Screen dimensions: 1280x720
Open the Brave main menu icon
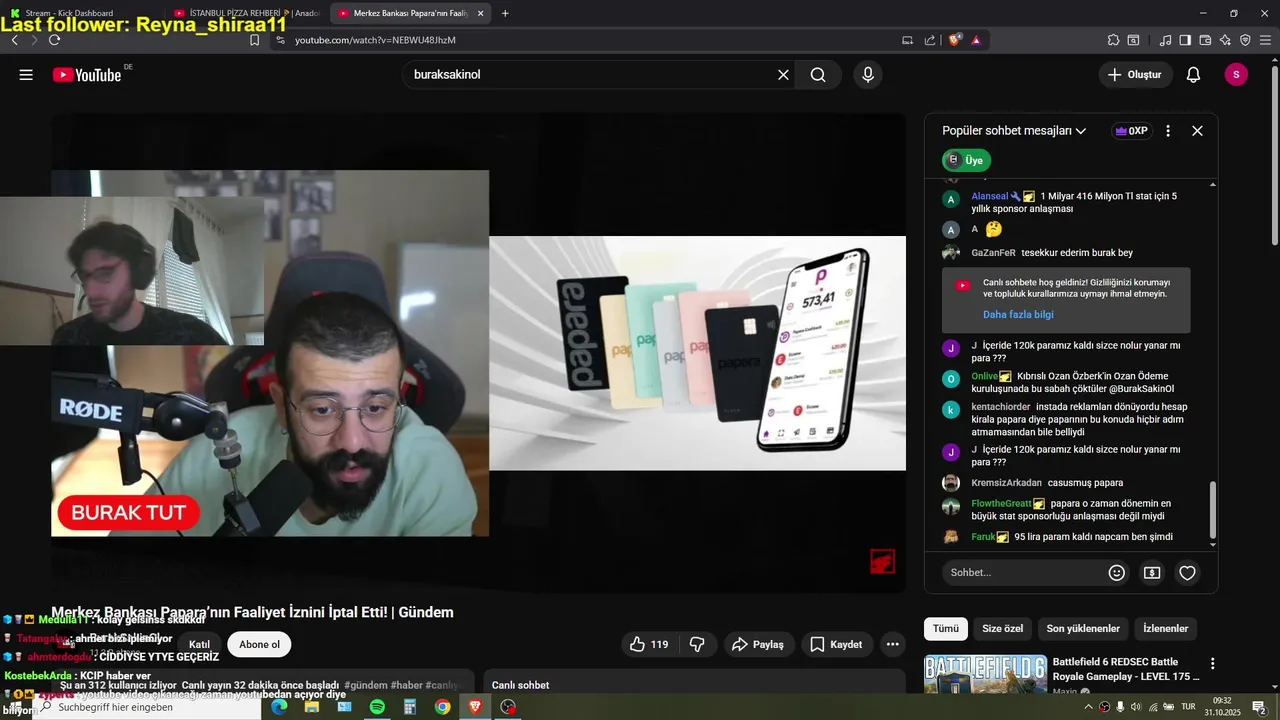(1265, 40)
